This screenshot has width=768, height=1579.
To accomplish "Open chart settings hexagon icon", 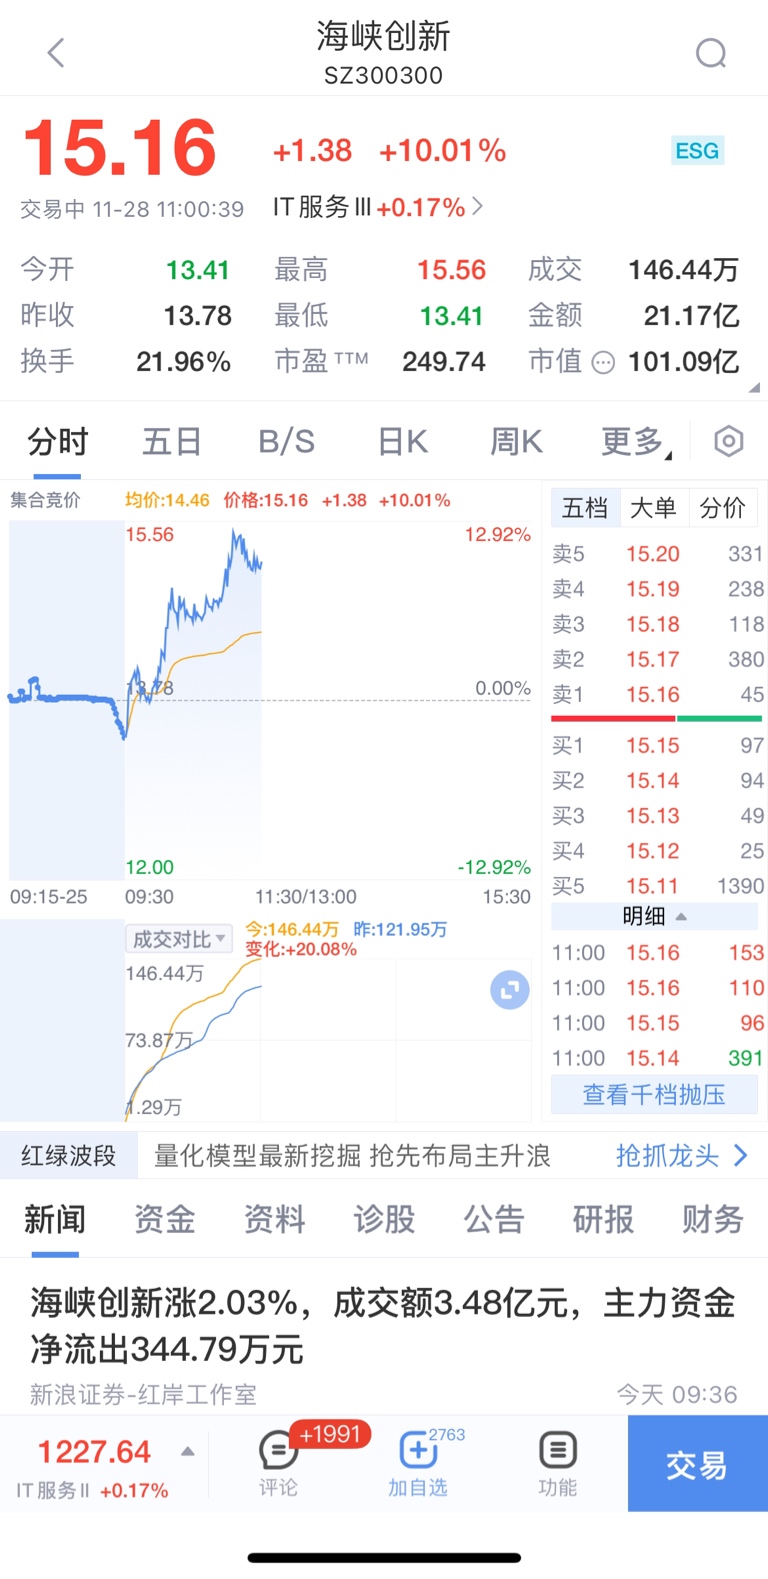I will click(x=729, y=441).
